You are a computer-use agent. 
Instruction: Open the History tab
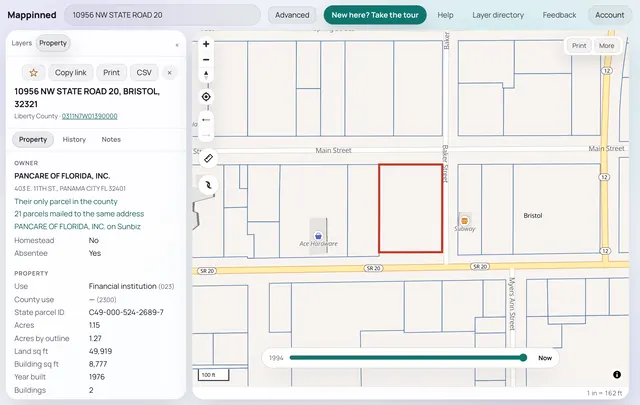click(x=74, y=140)
